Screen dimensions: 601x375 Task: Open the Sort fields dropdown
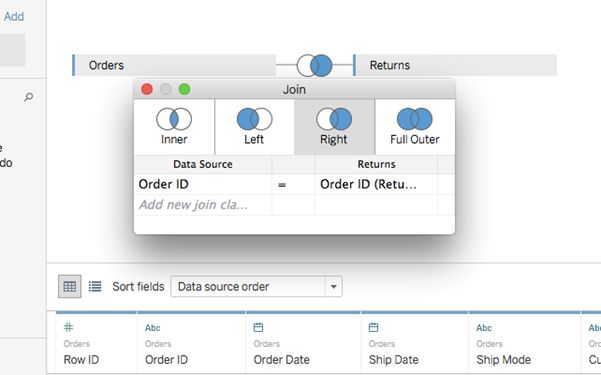pyautogui.click(x=256, y=286)
